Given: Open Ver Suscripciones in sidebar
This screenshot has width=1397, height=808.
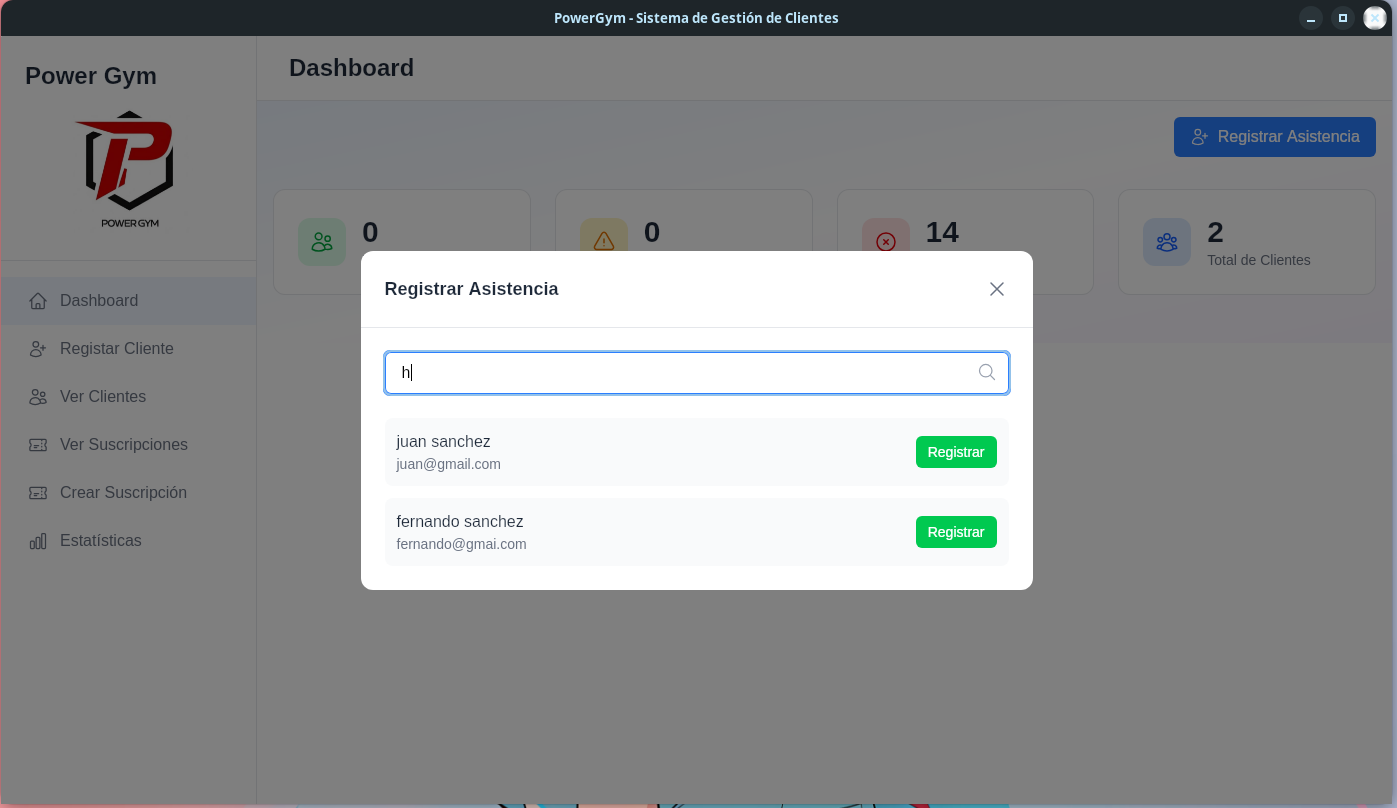Looking at the screenshot, I should [129, 445].
